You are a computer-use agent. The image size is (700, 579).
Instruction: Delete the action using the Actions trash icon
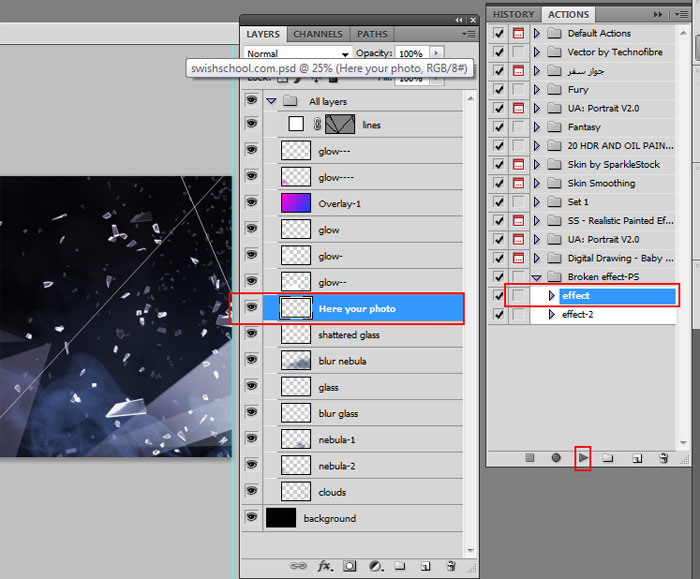pos(662,458)
